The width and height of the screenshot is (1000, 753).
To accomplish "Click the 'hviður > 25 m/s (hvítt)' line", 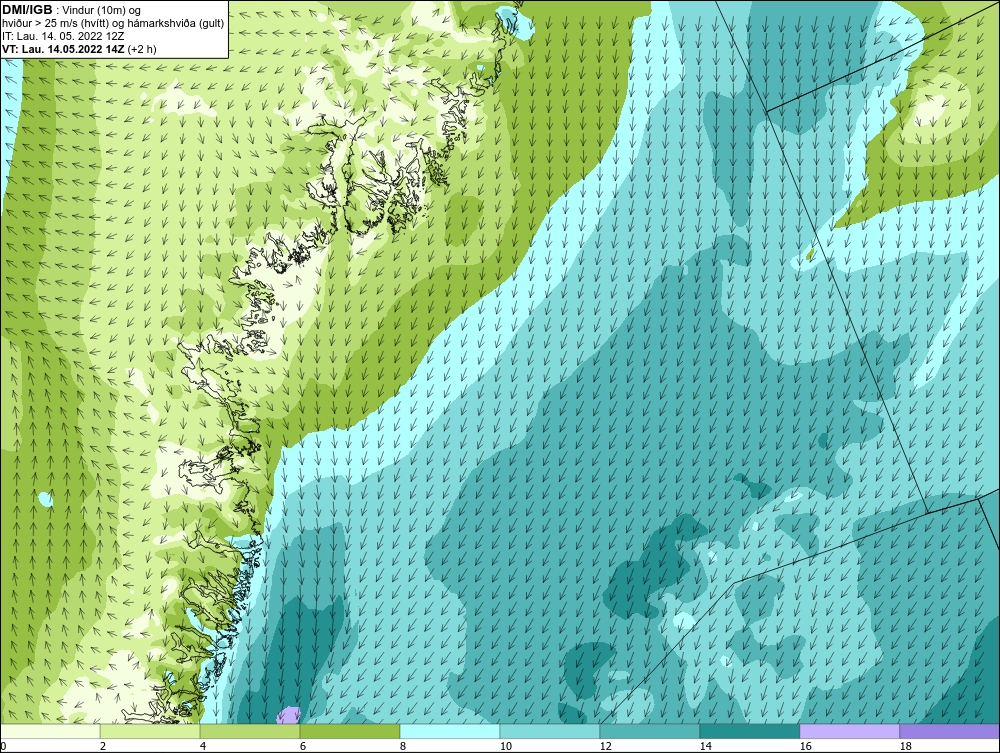I will pyautogui.click(x=113, y=23).
